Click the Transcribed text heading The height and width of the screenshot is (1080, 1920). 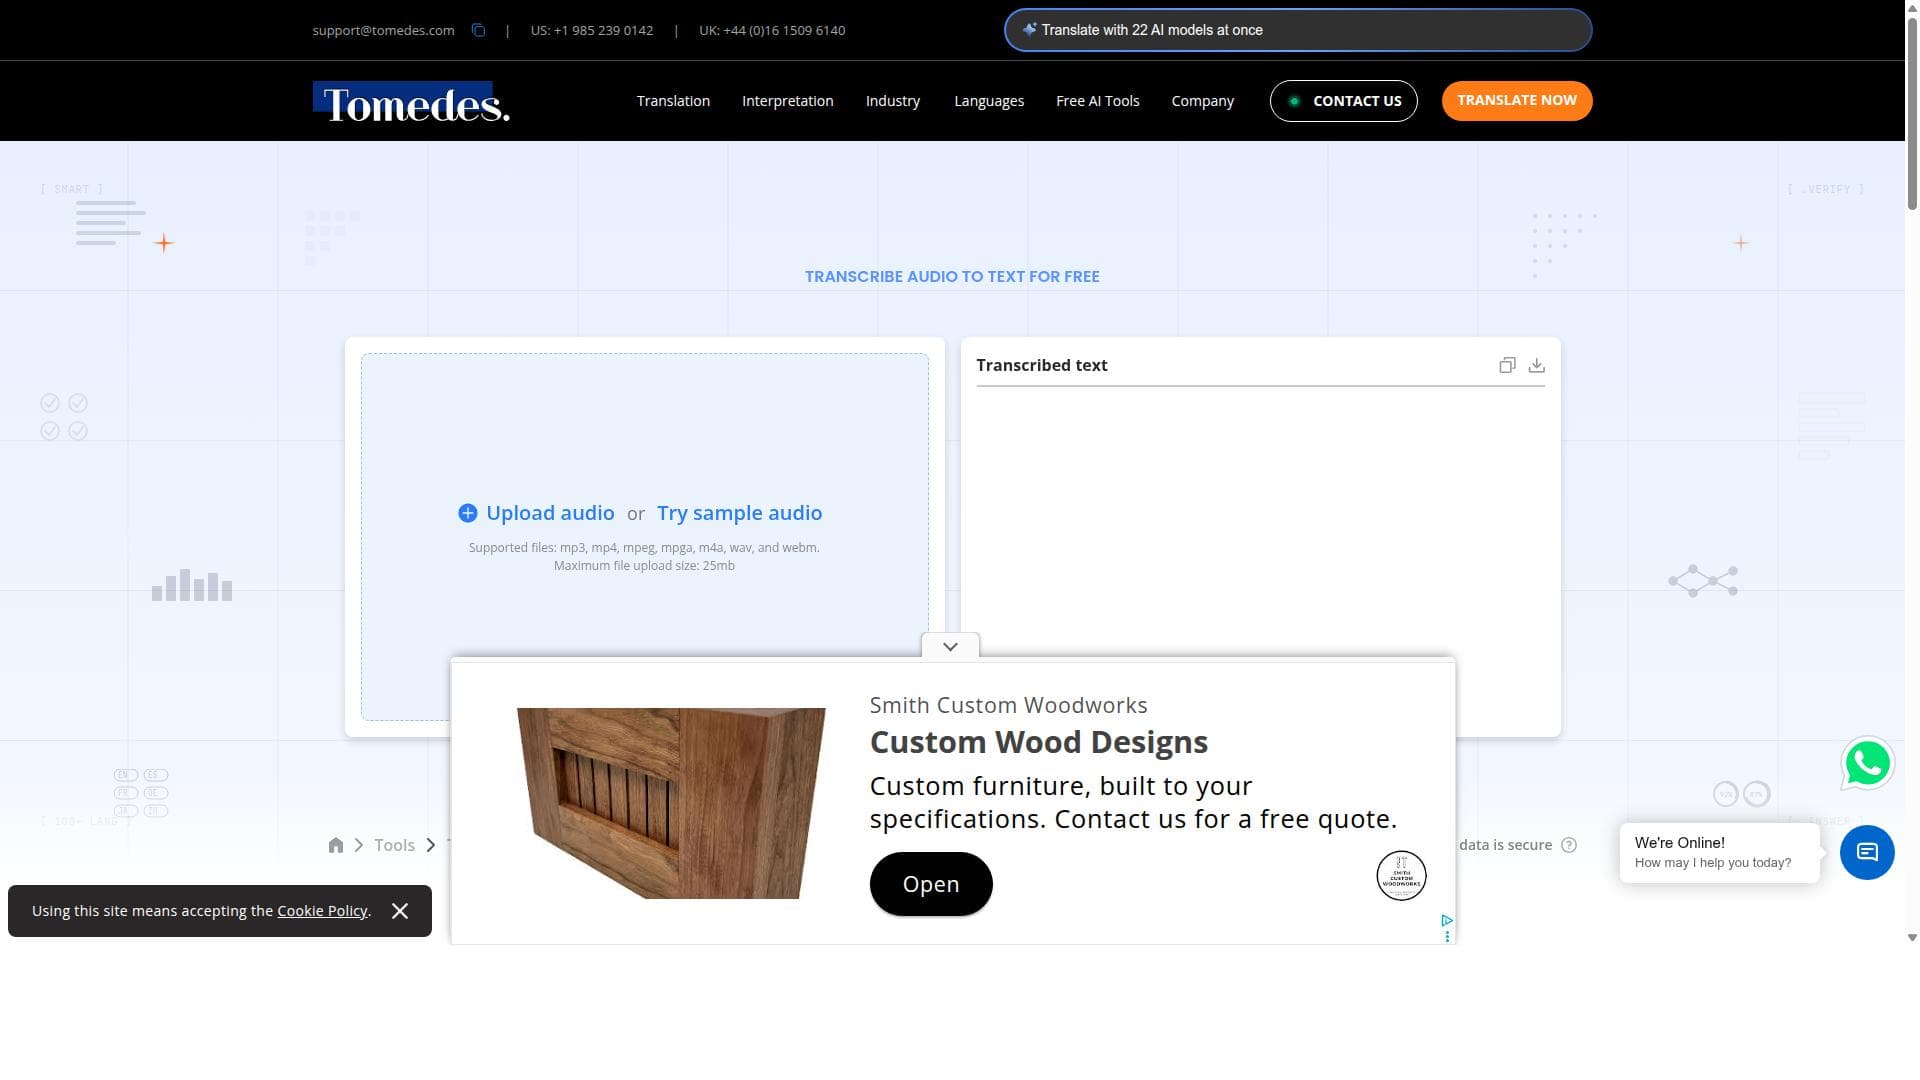coord(1041,365)
